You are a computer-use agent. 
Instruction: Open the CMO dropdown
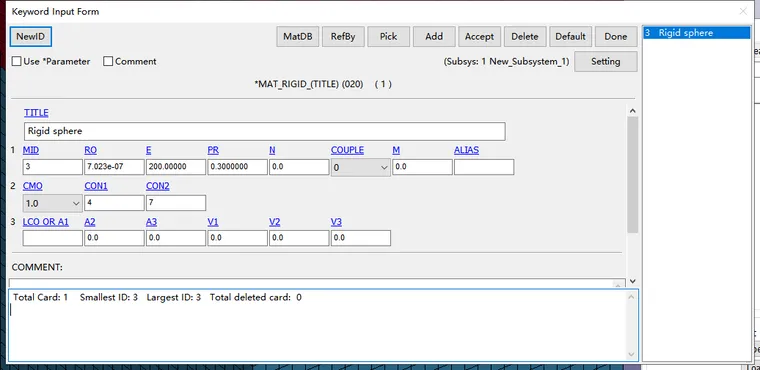point(52,203)
